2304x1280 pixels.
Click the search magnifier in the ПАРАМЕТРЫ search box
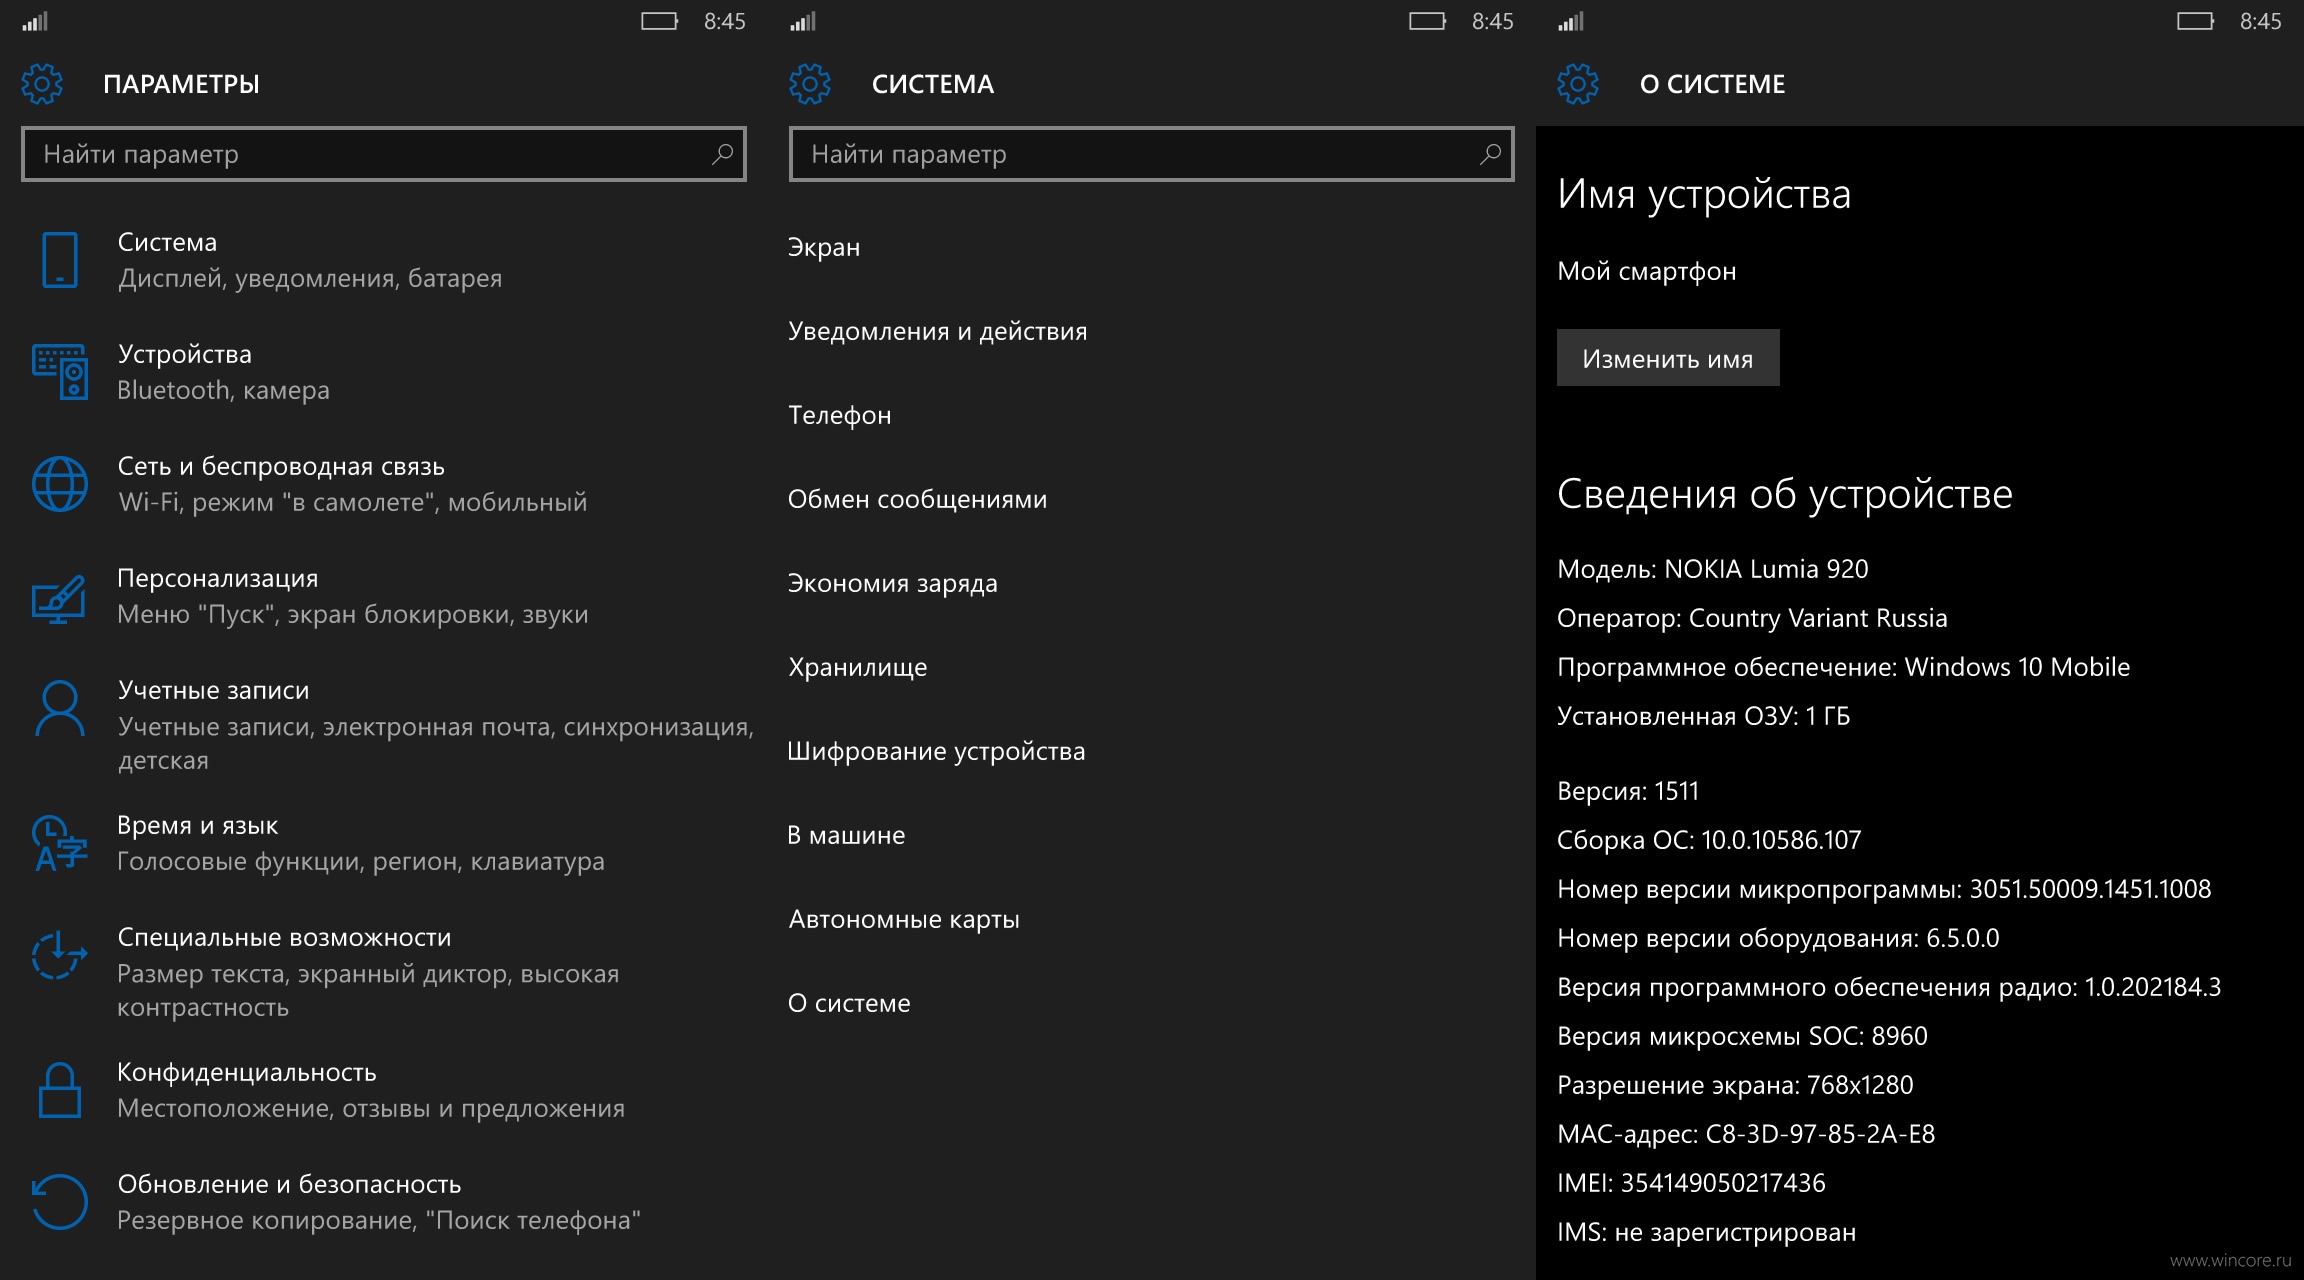pos(722,154)
